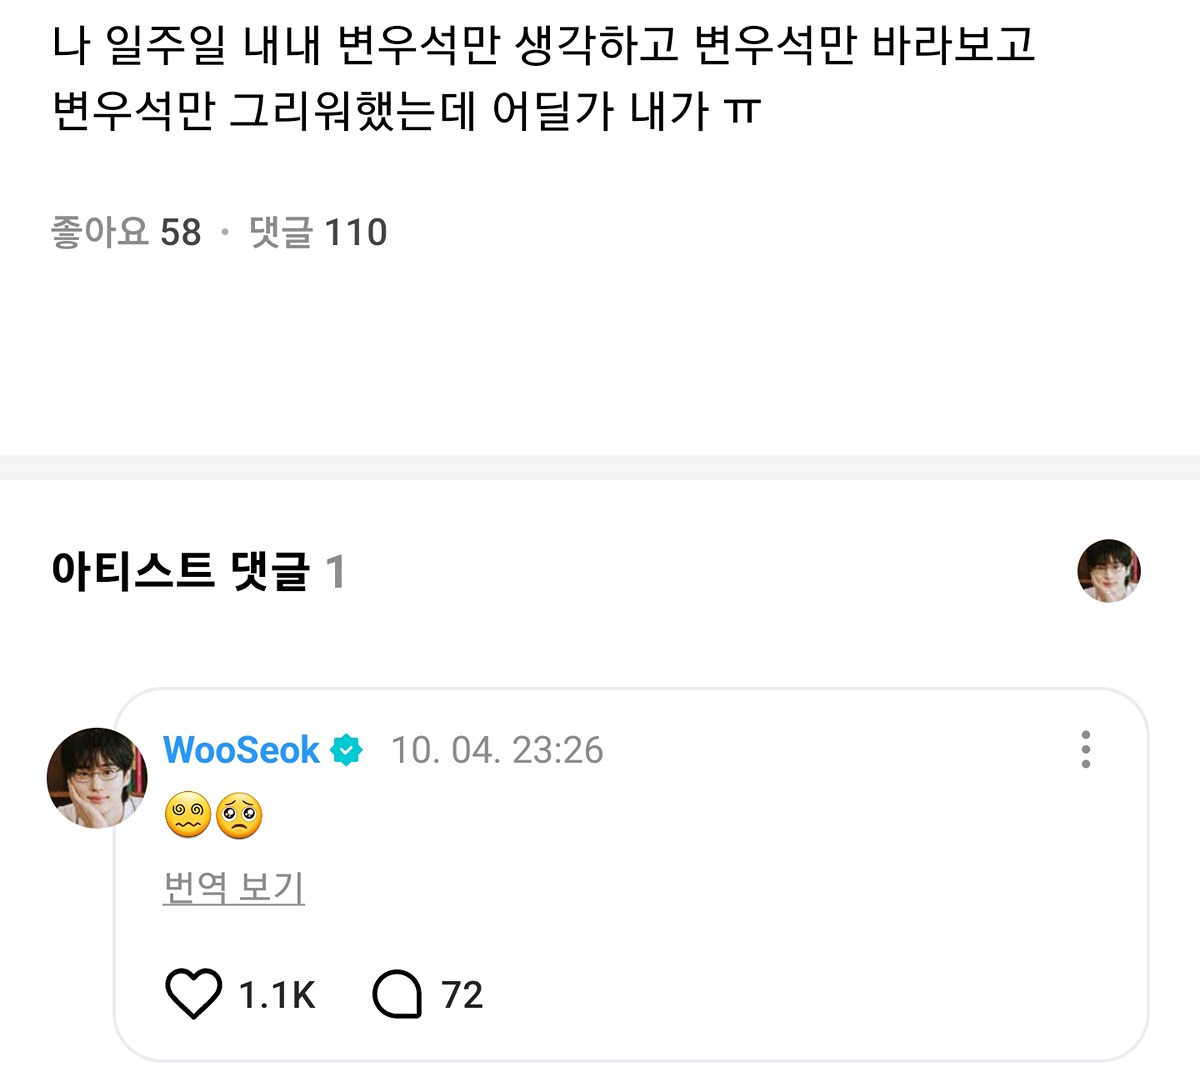The width and height of the screenshot is (1200, 1082).
Task: Open replies via the speech bubble icon
Action: coord(397,995)
